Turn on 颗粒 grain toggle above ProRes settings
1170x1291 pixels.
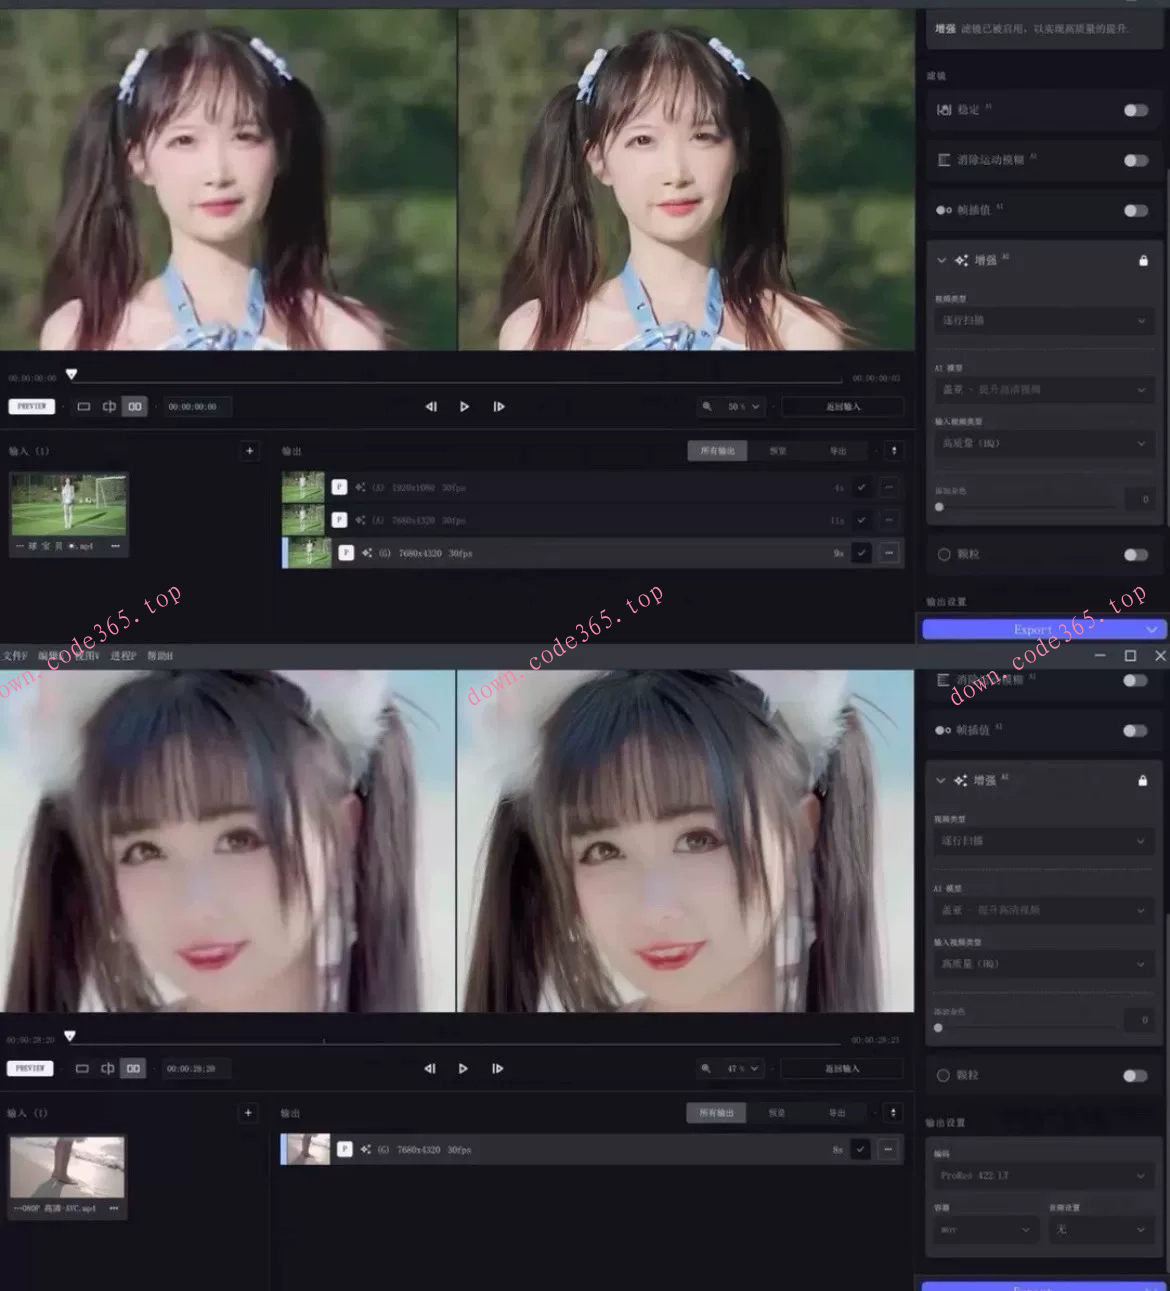point(1135,1076)
